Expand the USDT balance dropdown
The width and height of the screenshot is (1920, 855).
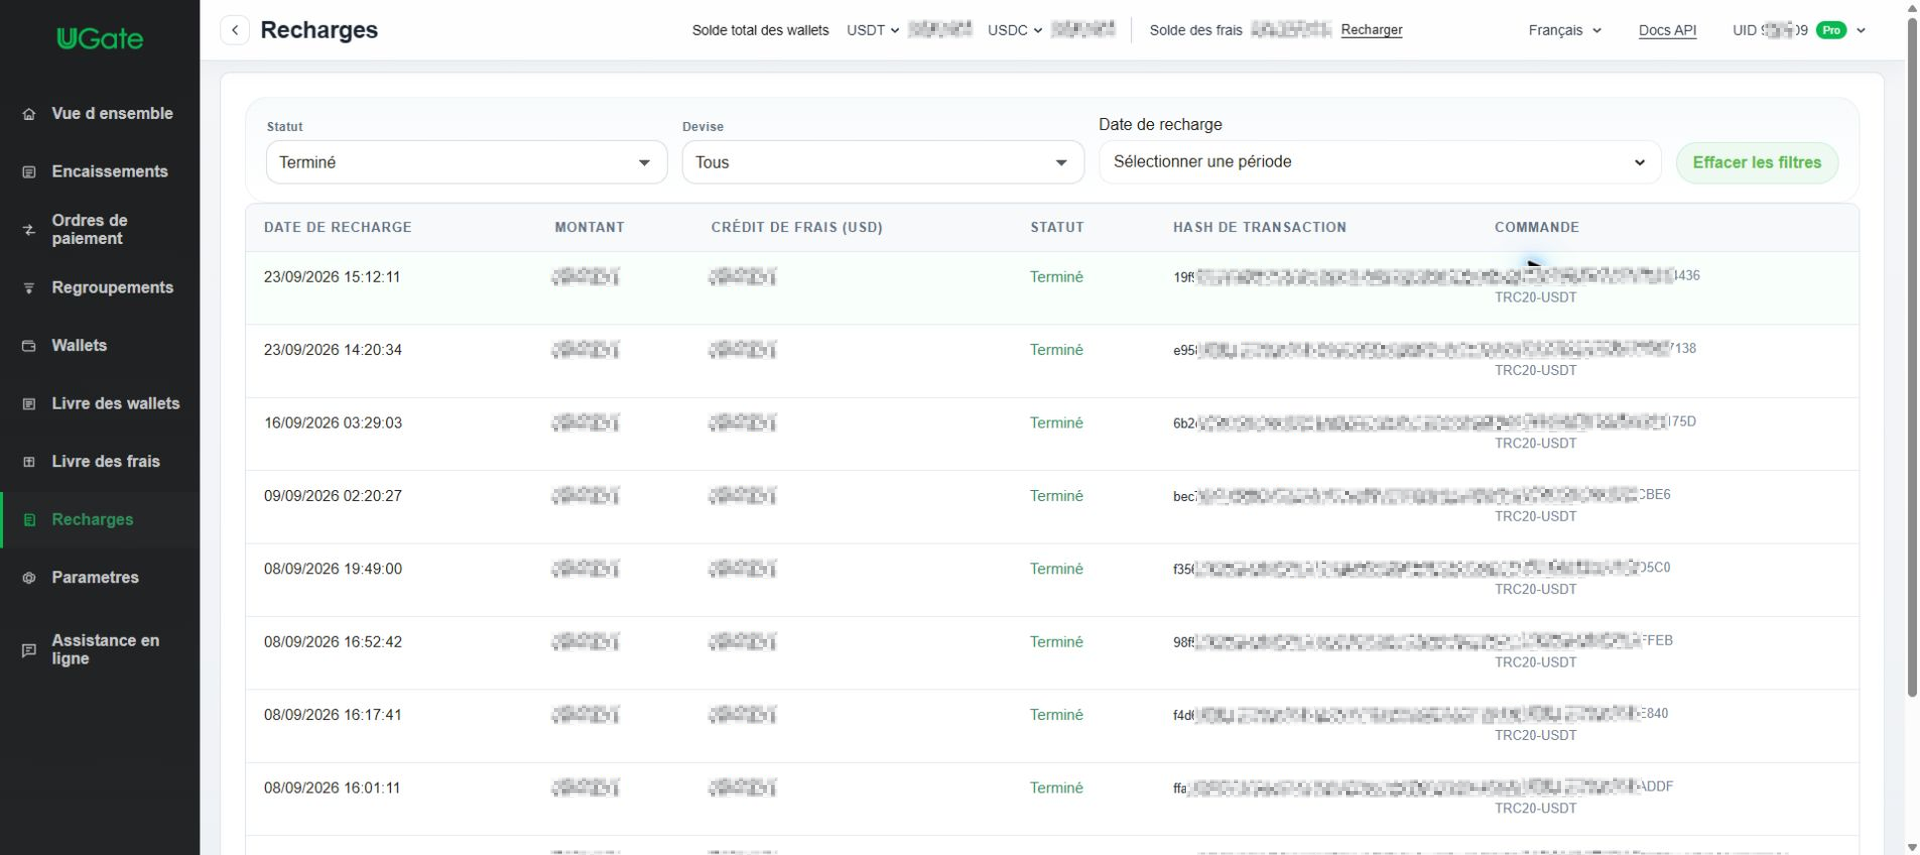(872, 30)
